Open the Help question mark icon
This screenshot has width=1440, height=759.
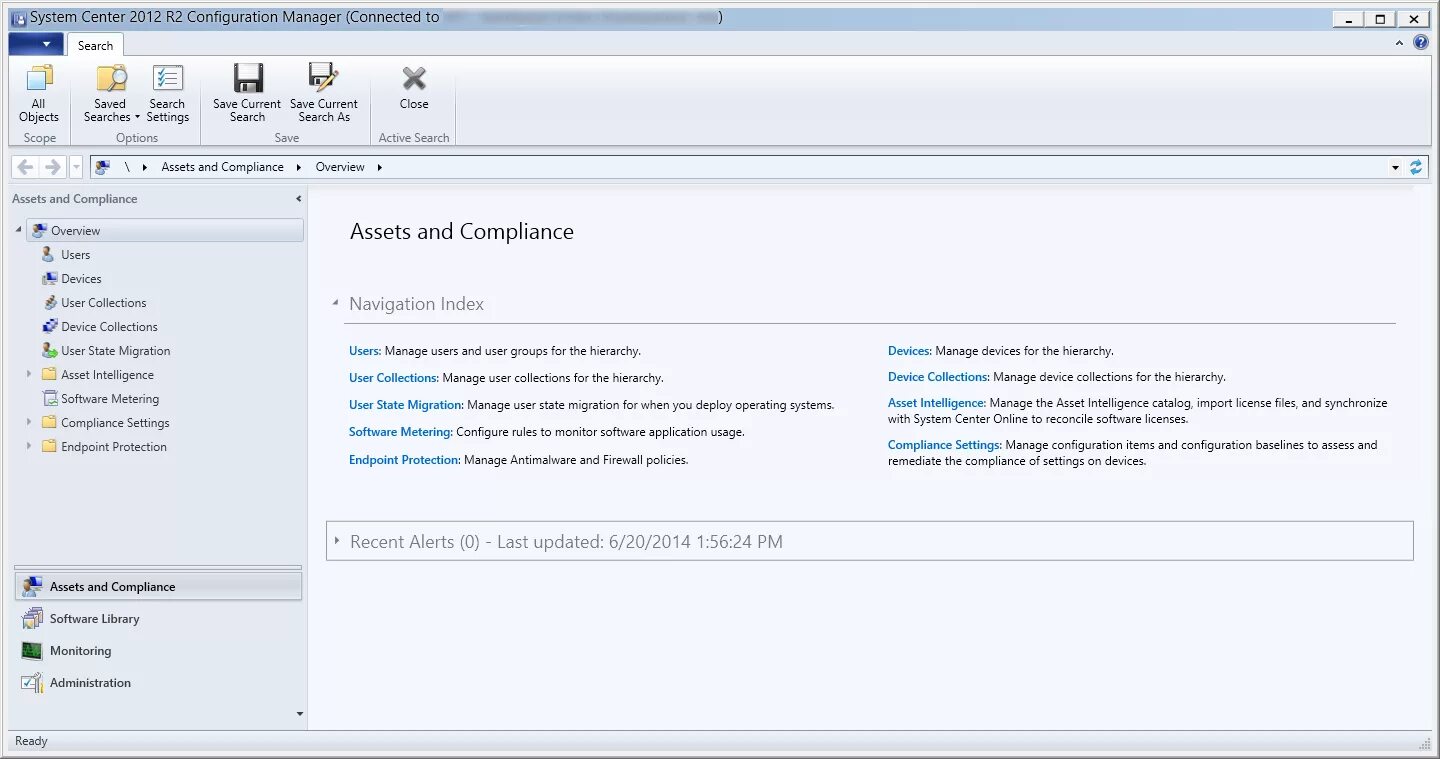[x=1421, y=43]
